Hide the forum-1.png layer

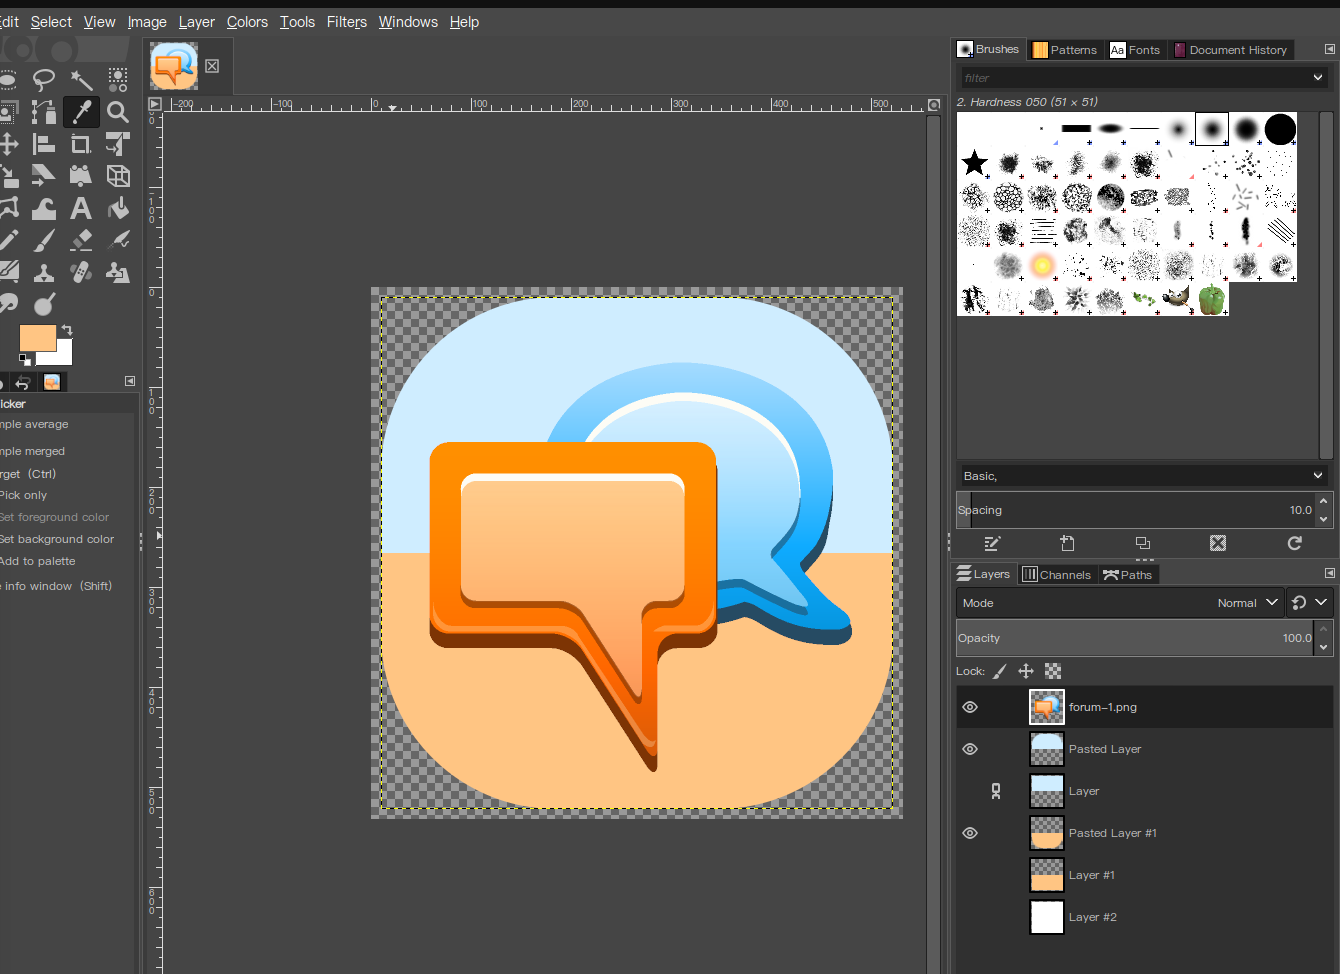(x=969, y=707)
